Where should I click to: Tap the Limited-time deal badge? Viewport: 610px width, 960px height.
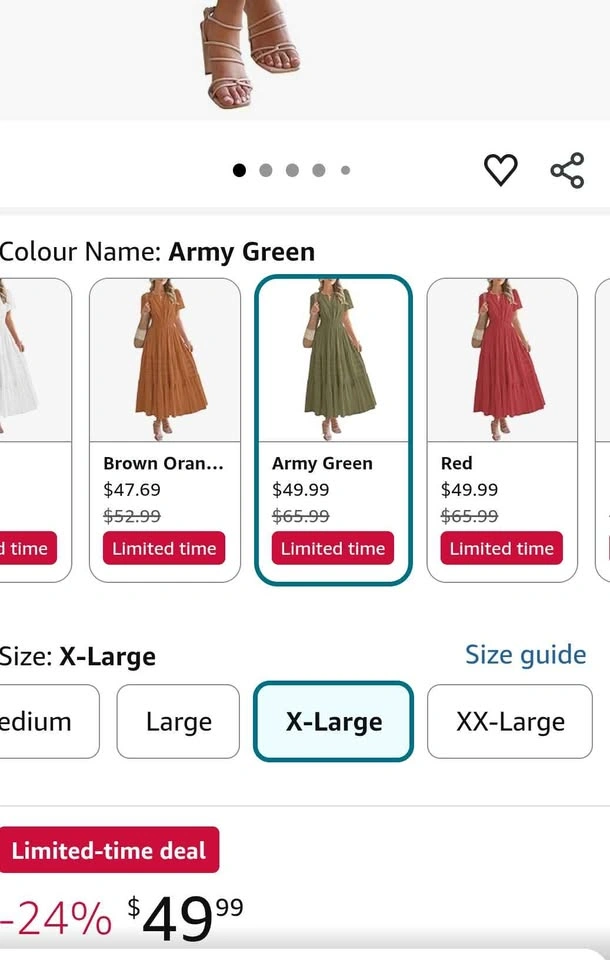point(109,850)
